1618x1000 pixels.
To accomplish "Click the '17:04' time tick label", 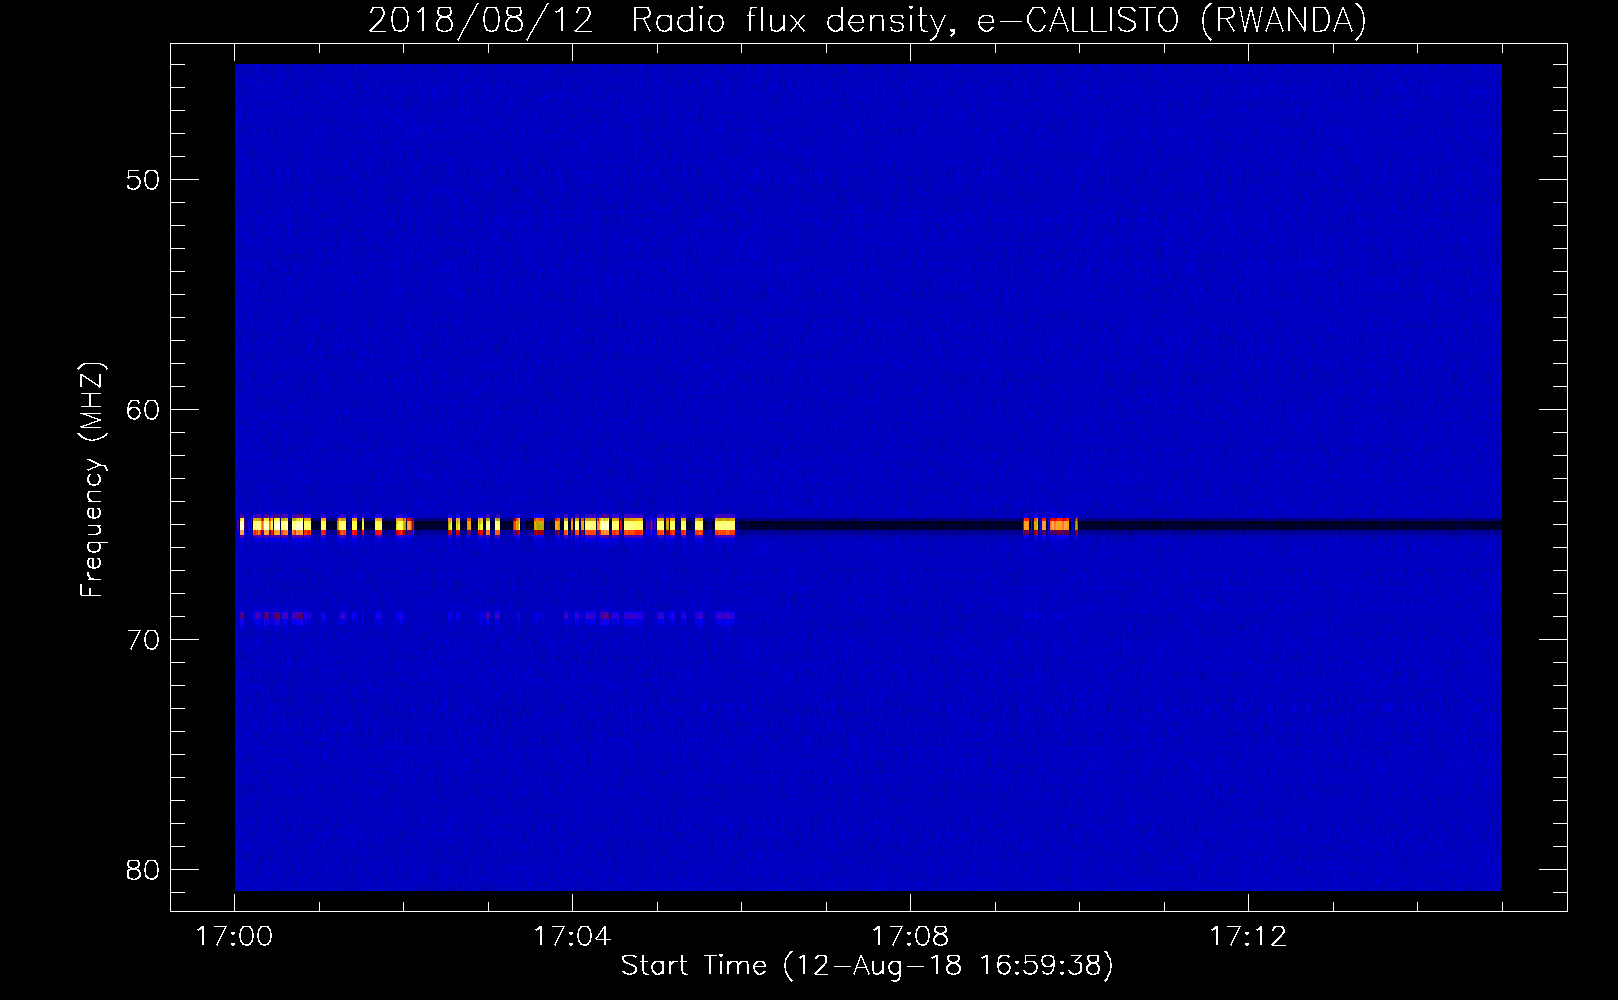I will tap(572, 937).
